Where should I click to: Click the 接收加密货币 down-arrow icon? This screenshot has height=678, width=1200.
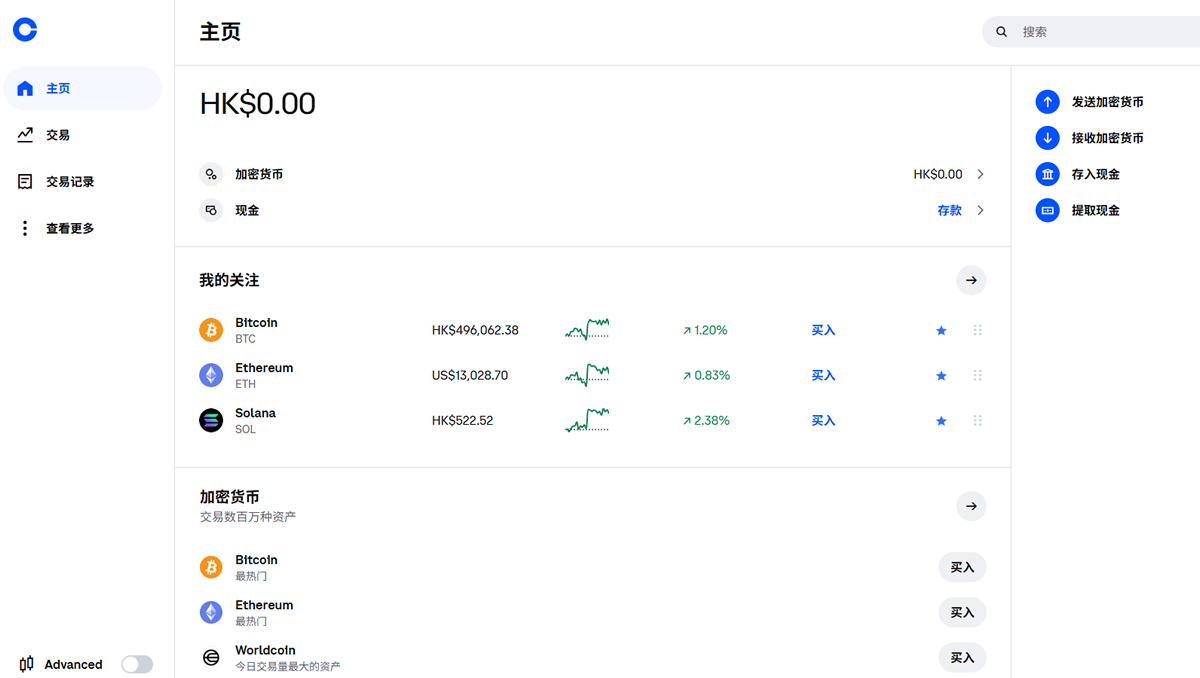coord(1047,138)
